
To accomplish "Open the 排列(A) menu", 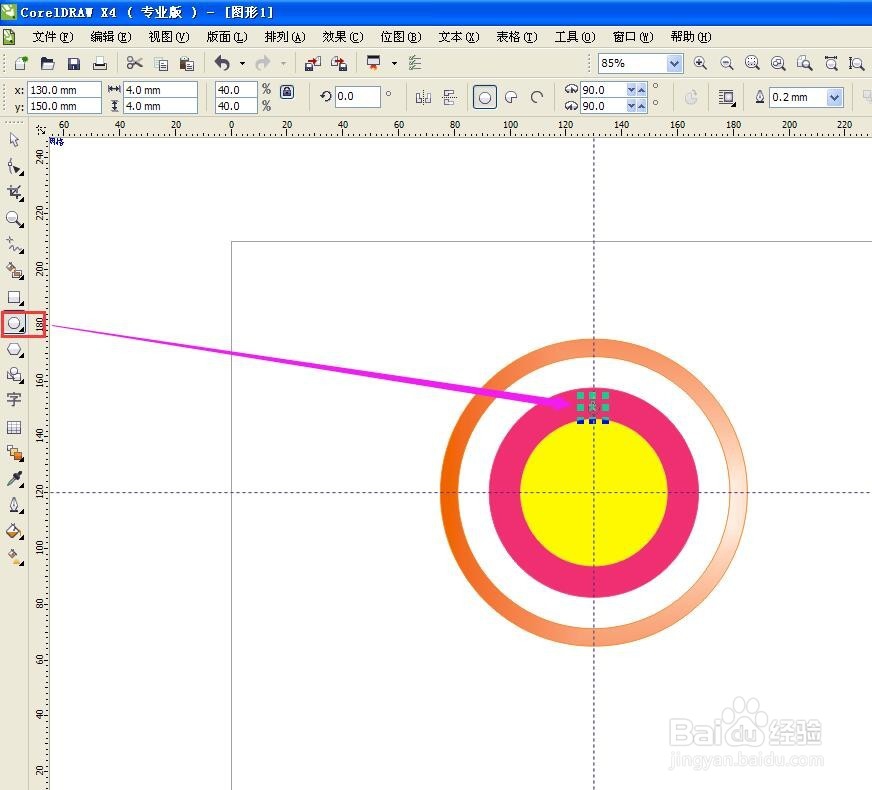I will [285, 37].
